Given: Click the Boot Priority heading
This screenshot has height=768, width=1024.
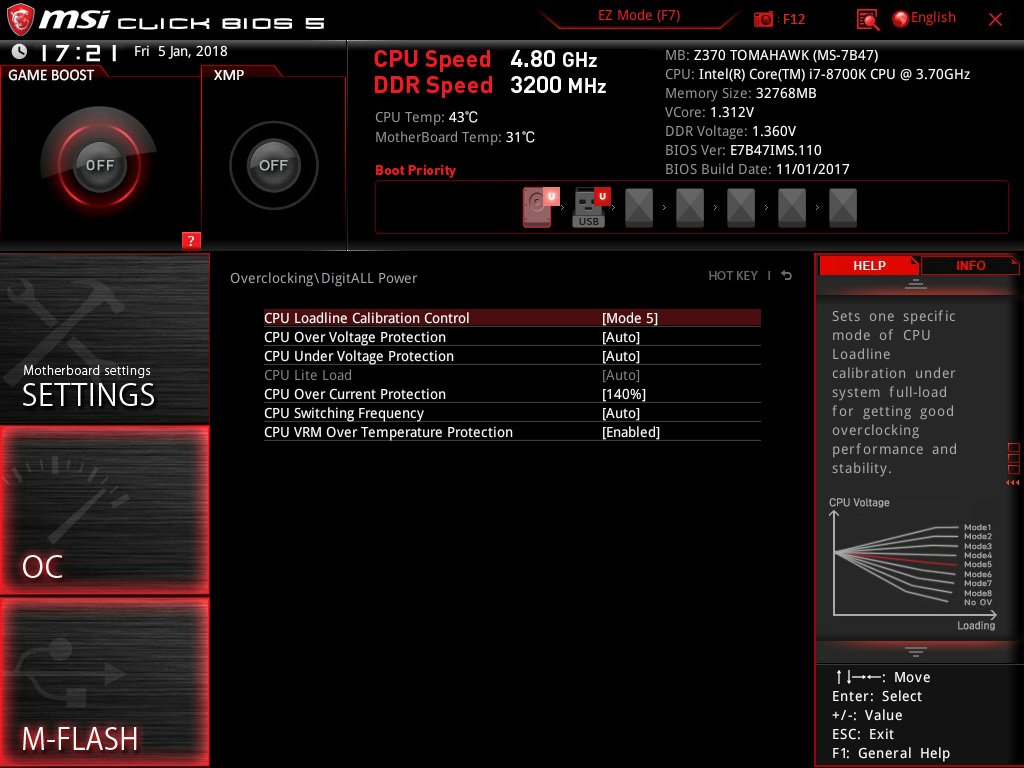Looking at the screenshot, I should click(415, 170).
